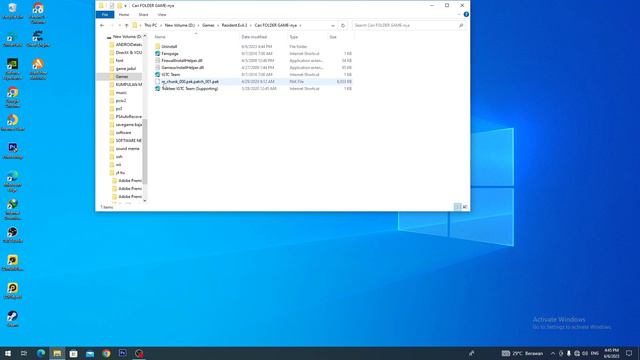Select the font folder in tree

119,60
